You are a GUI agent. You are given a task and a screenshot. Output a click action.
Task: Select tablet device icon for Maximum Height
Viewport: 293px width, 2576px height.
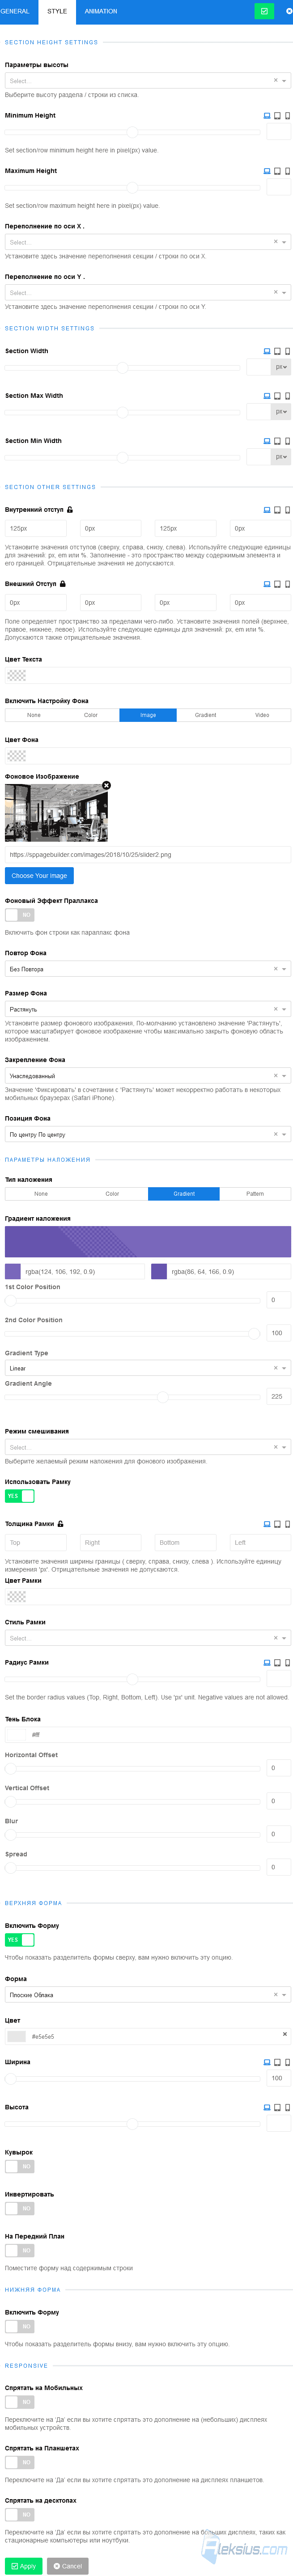pos(278,171)
